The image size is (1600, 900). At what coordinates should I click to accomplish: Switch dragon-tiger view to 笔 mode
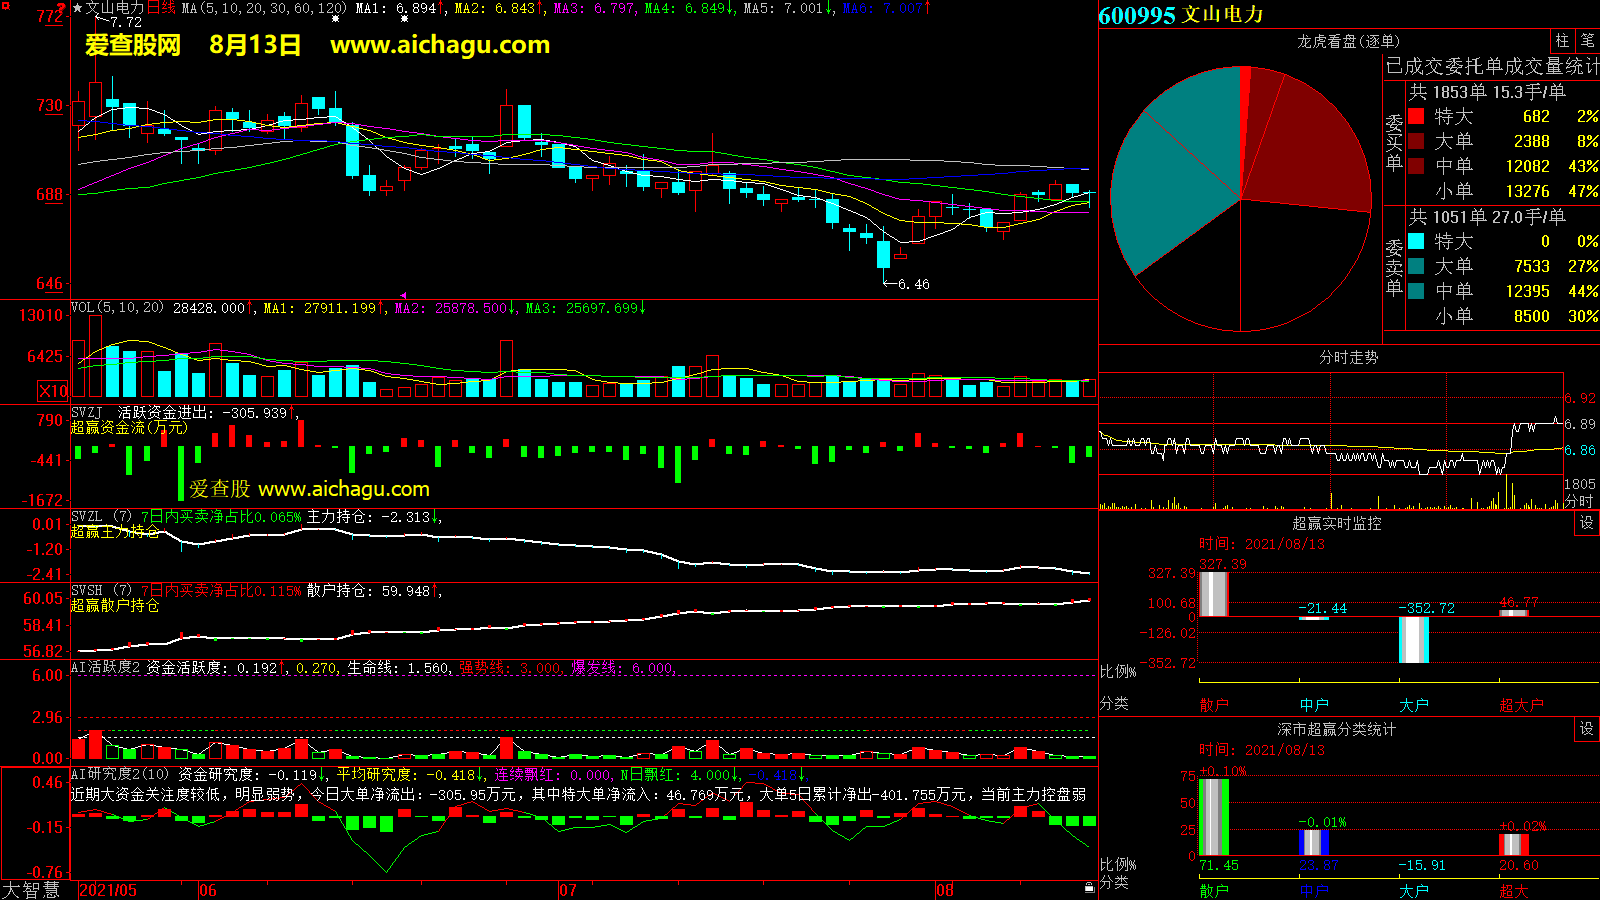(1587, 41)
